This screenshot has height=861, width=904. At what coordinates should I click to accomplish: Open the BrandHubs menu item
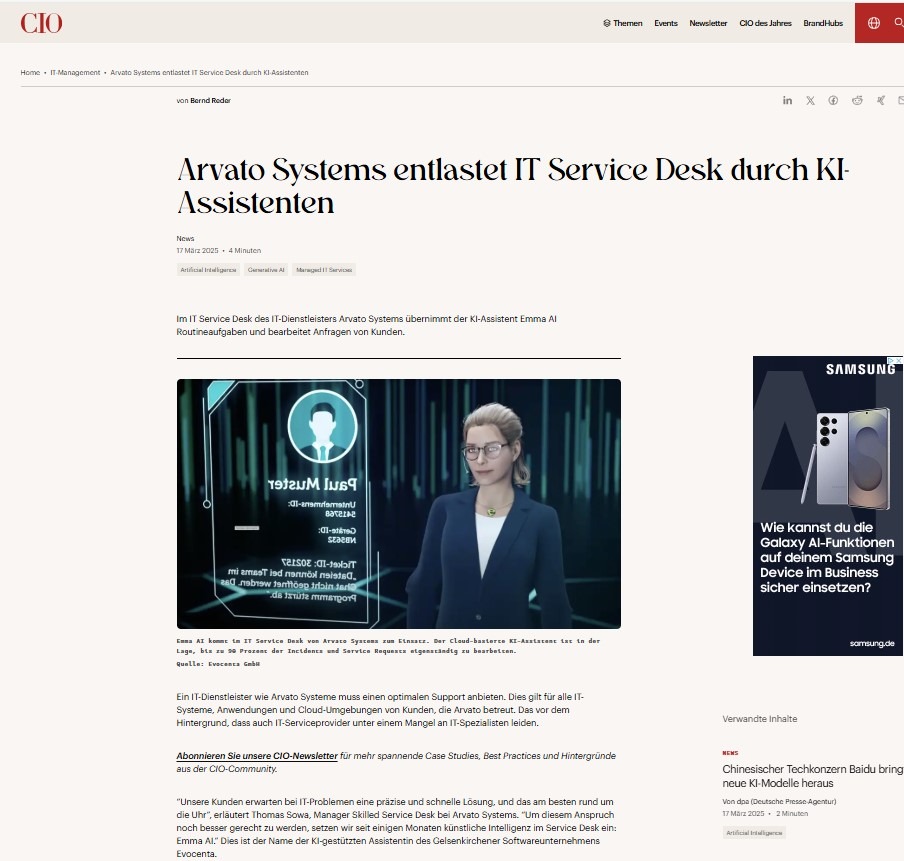pyautogui.click(x=823, y=23)
